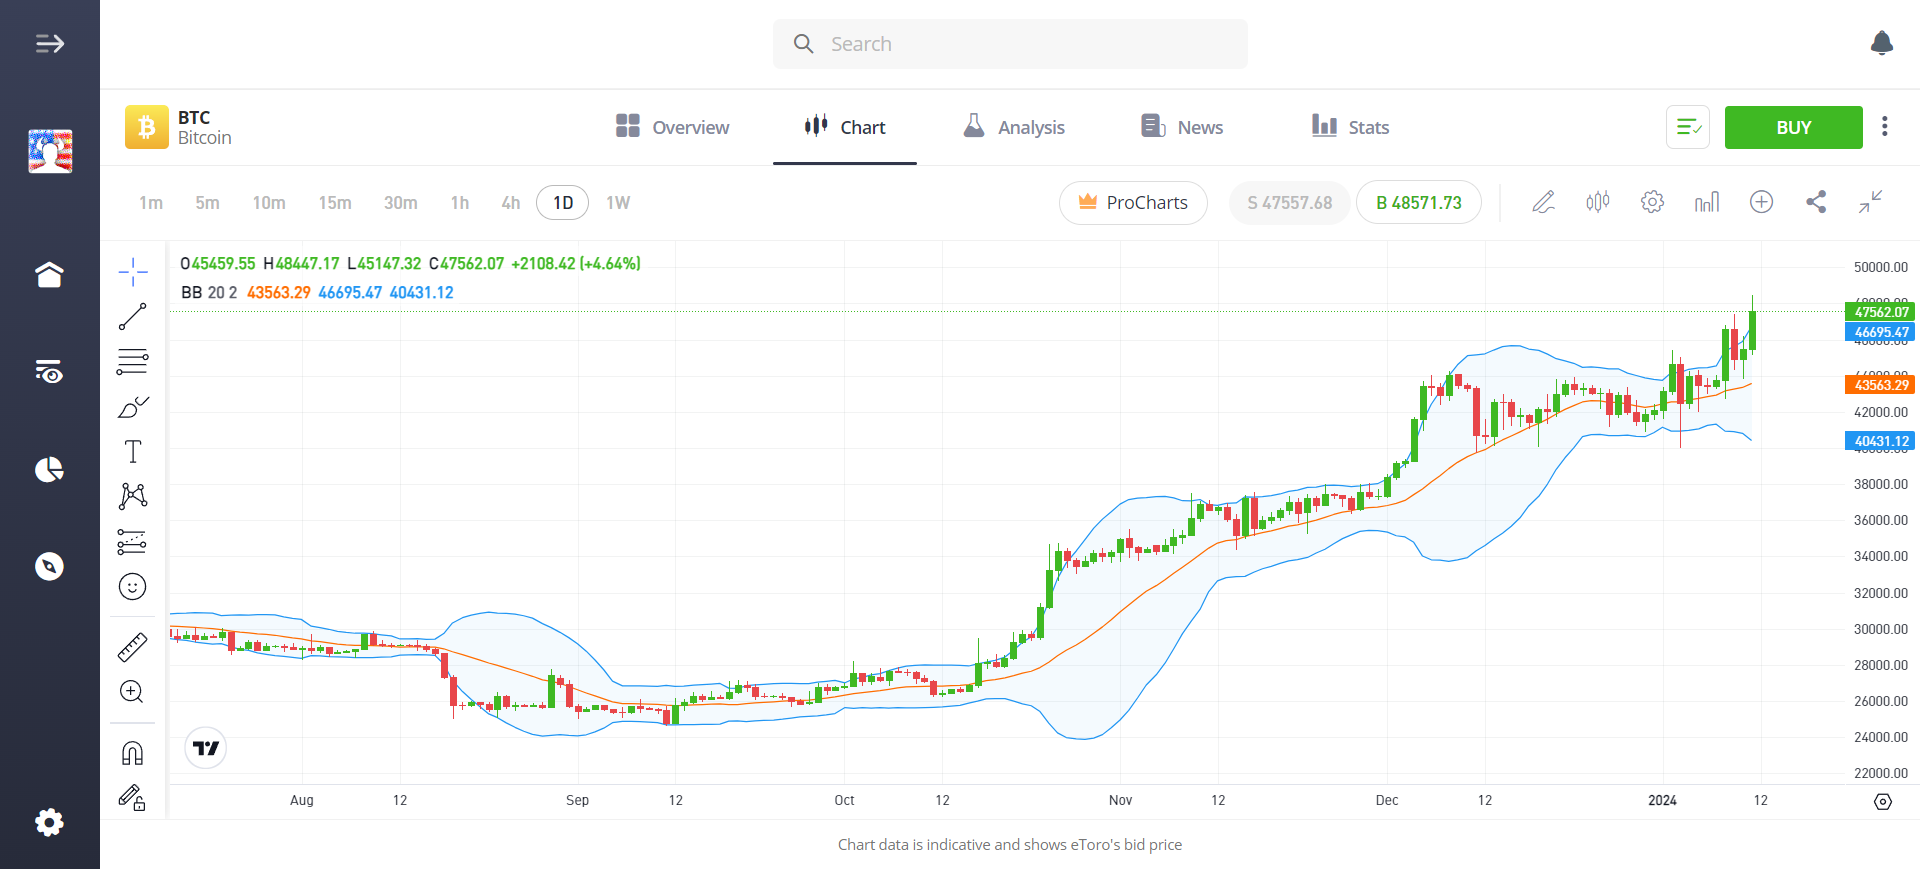Image resolution: width=1920 pixels, height=869 pixels.
Task: Focus the Search field
Action: [1010, 44]
